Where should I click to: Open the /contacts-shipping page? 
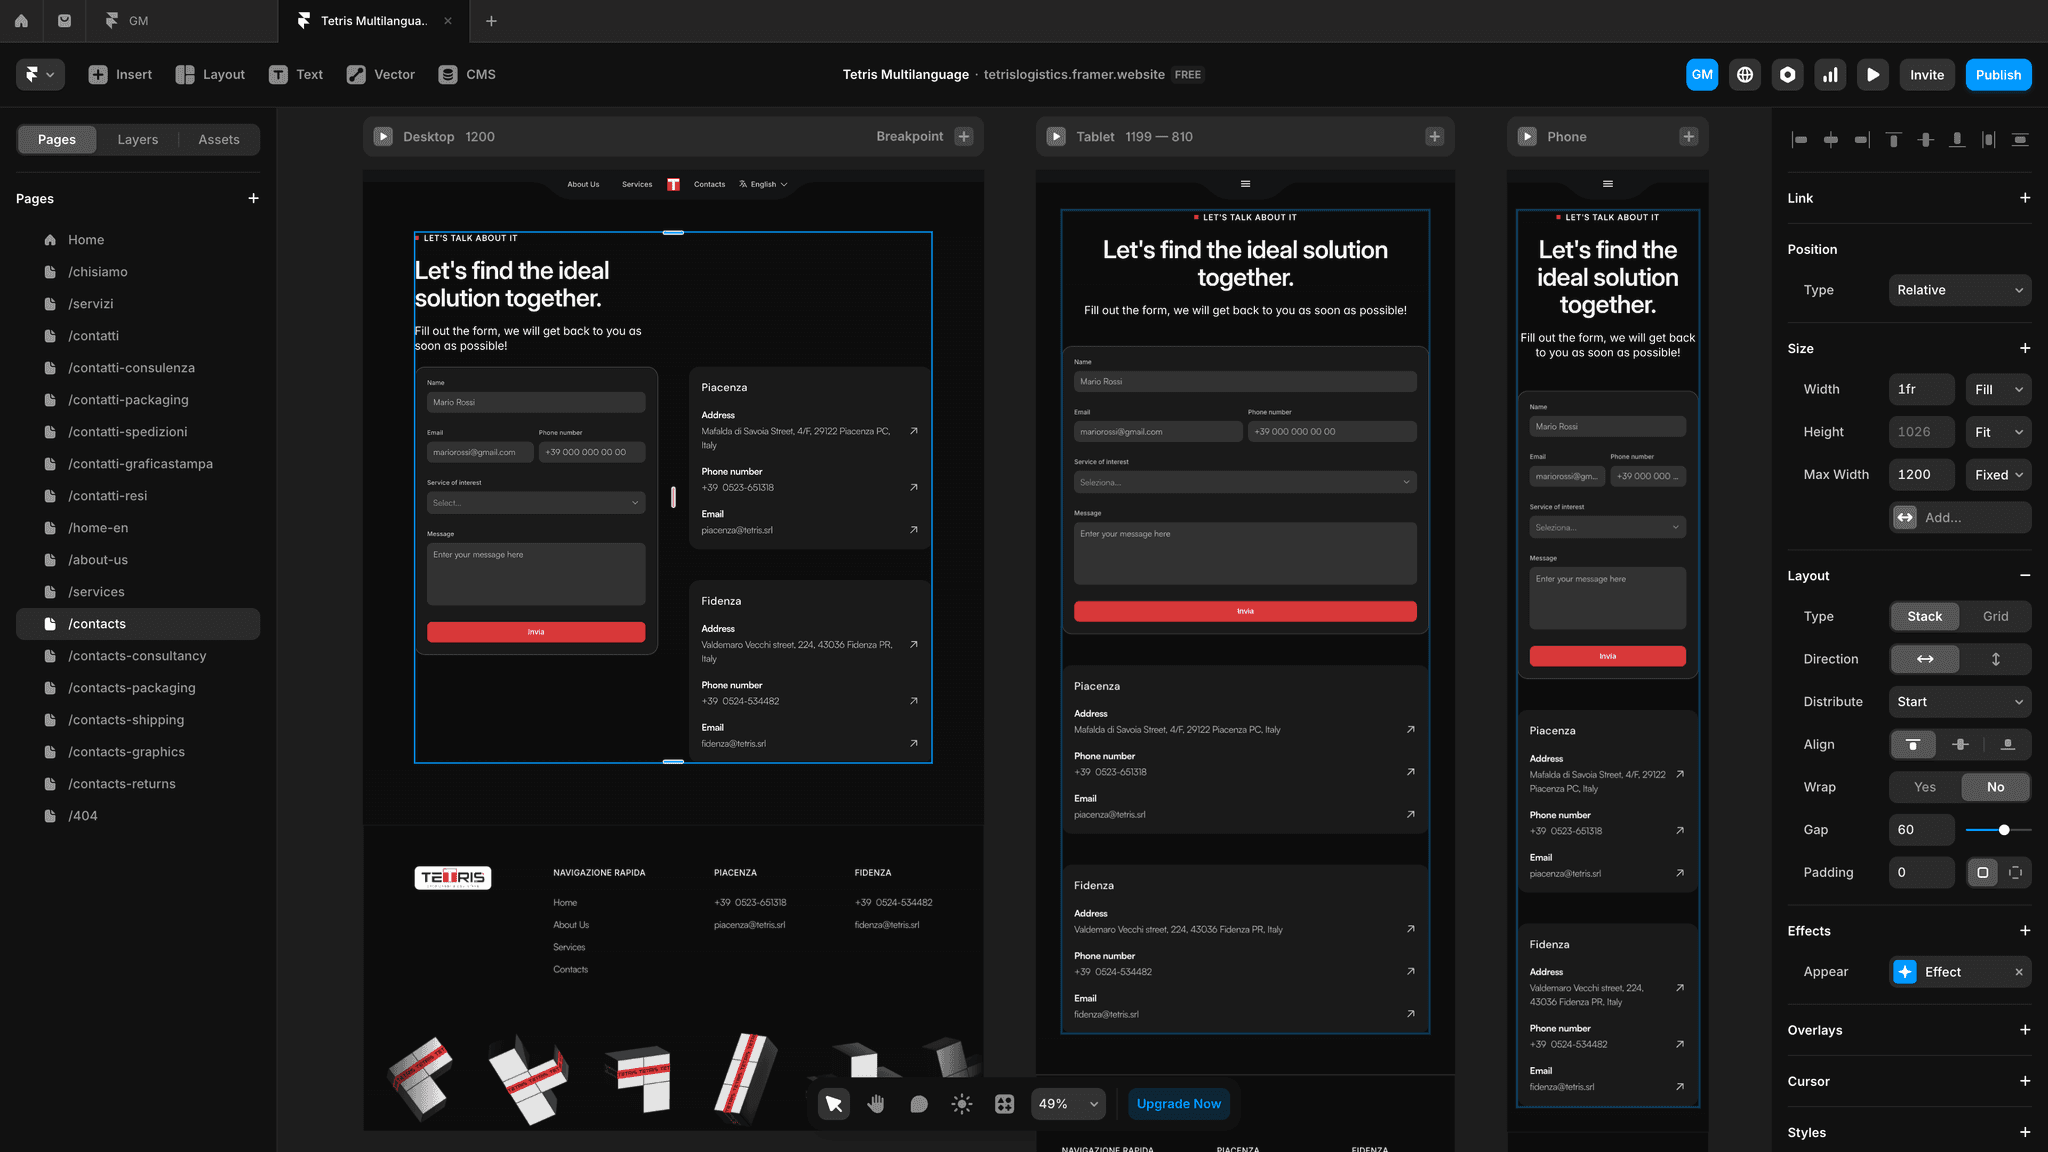click(x=126, y=720)
